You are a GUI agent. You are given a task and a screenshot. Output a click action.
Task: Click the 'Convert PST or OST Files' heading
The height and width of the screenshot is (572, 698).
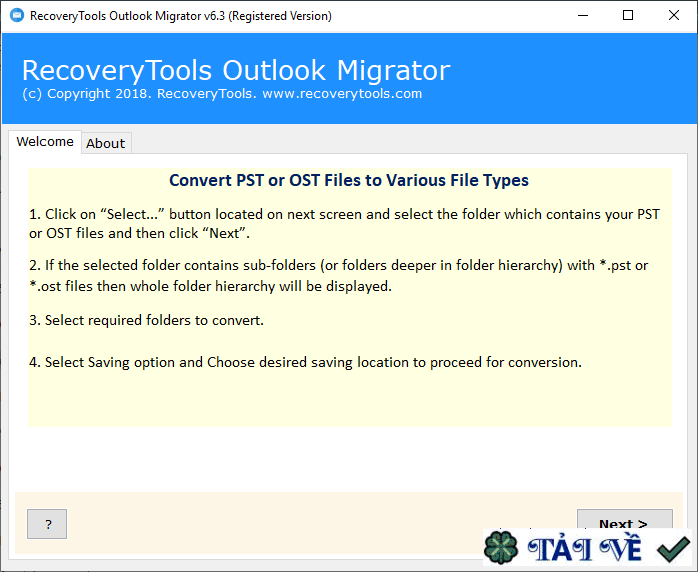pos(349,180)
